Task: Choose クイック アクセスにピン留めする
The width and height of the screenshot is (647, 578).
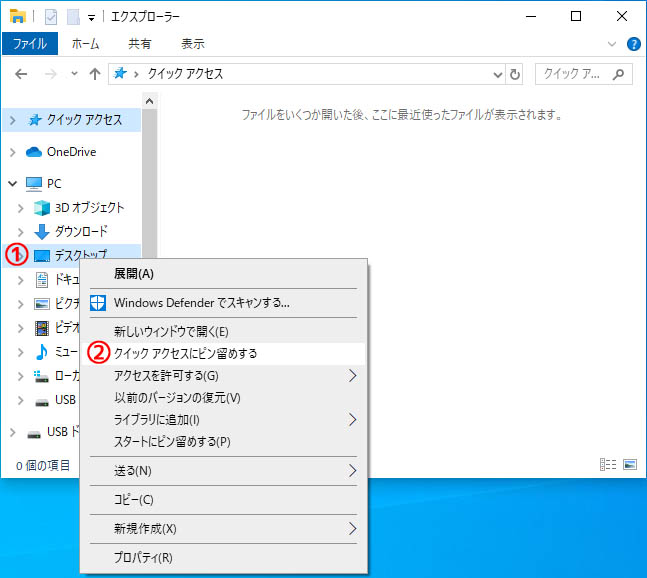Action: point(223,354)
